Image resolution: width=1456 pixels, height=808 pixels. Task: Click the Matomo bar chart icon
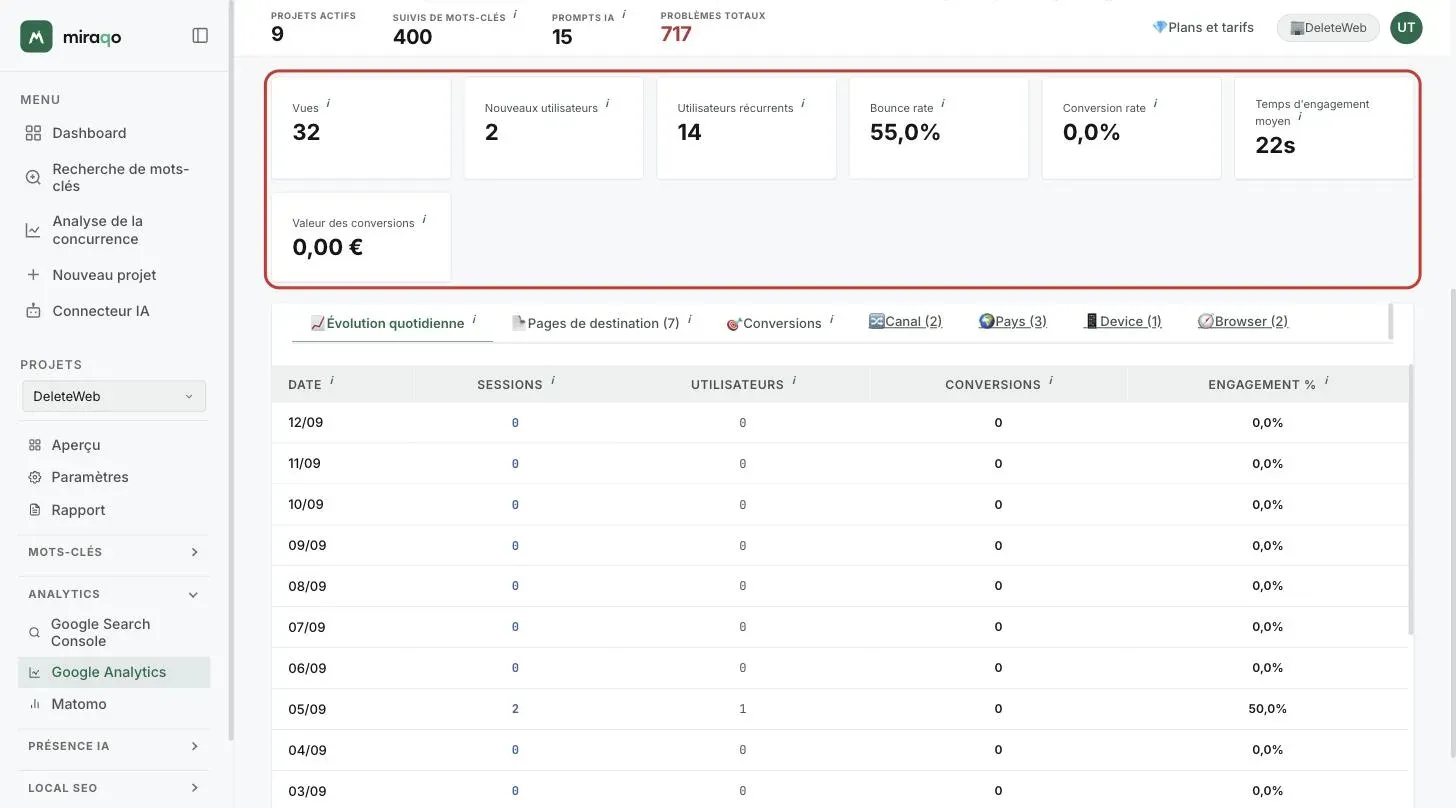coord(35,704)
